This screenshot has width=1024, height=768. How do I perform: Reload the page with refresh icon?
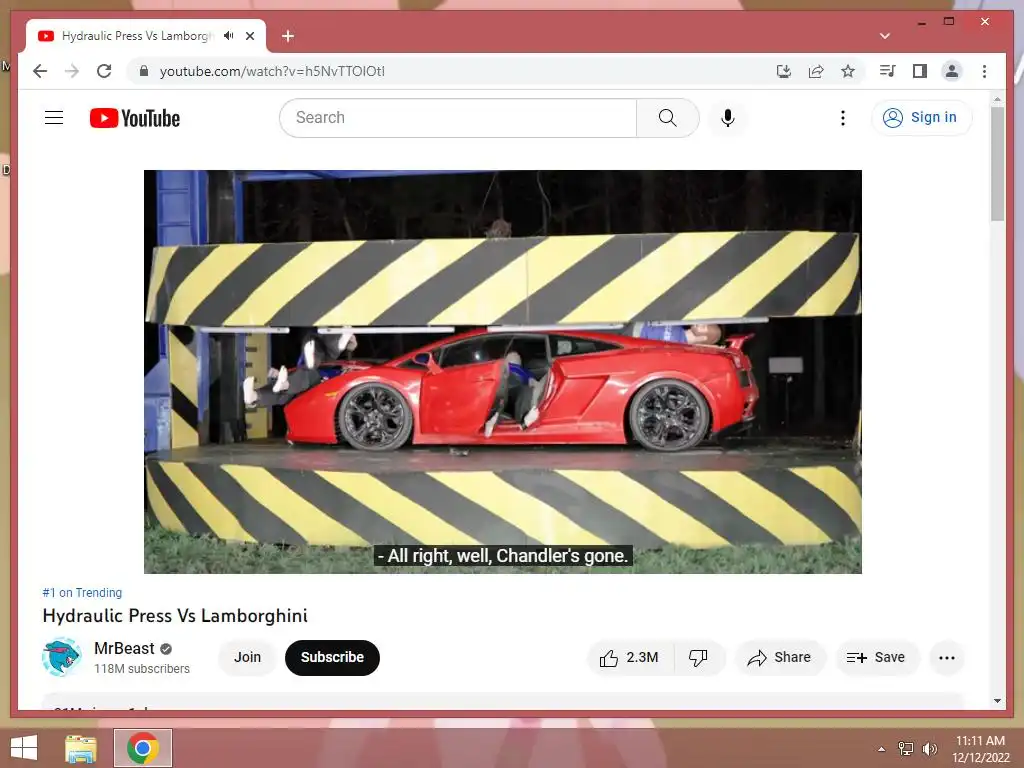point(104,71)
